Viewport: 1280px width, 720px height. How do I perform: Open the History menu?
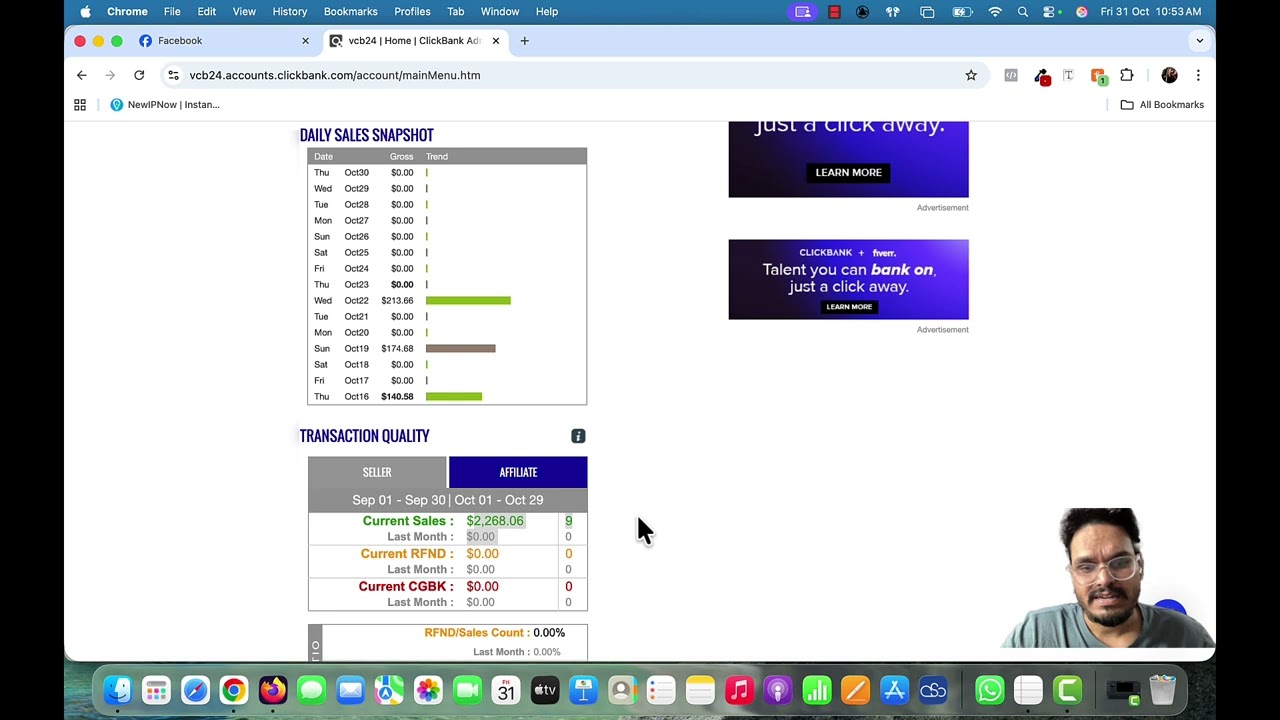290,11
